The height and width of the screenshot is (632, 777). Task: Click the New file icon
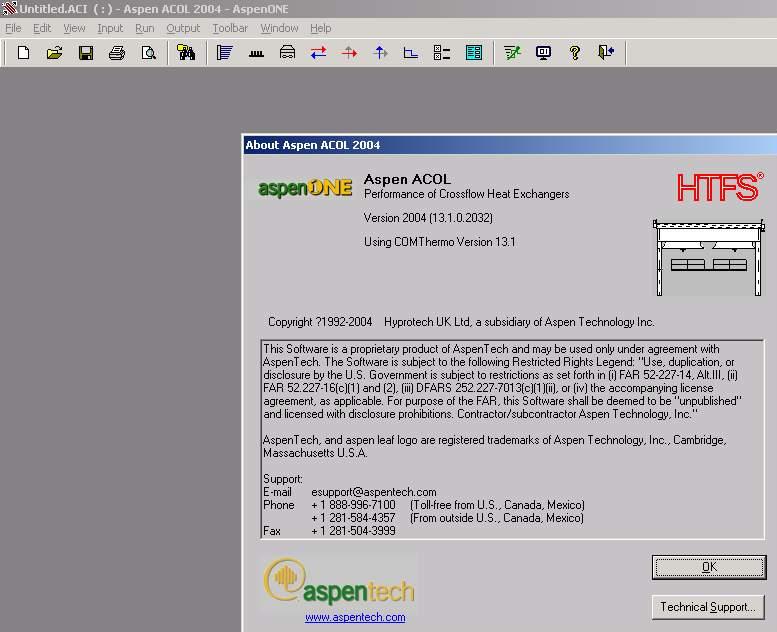(x=23, y=53)
